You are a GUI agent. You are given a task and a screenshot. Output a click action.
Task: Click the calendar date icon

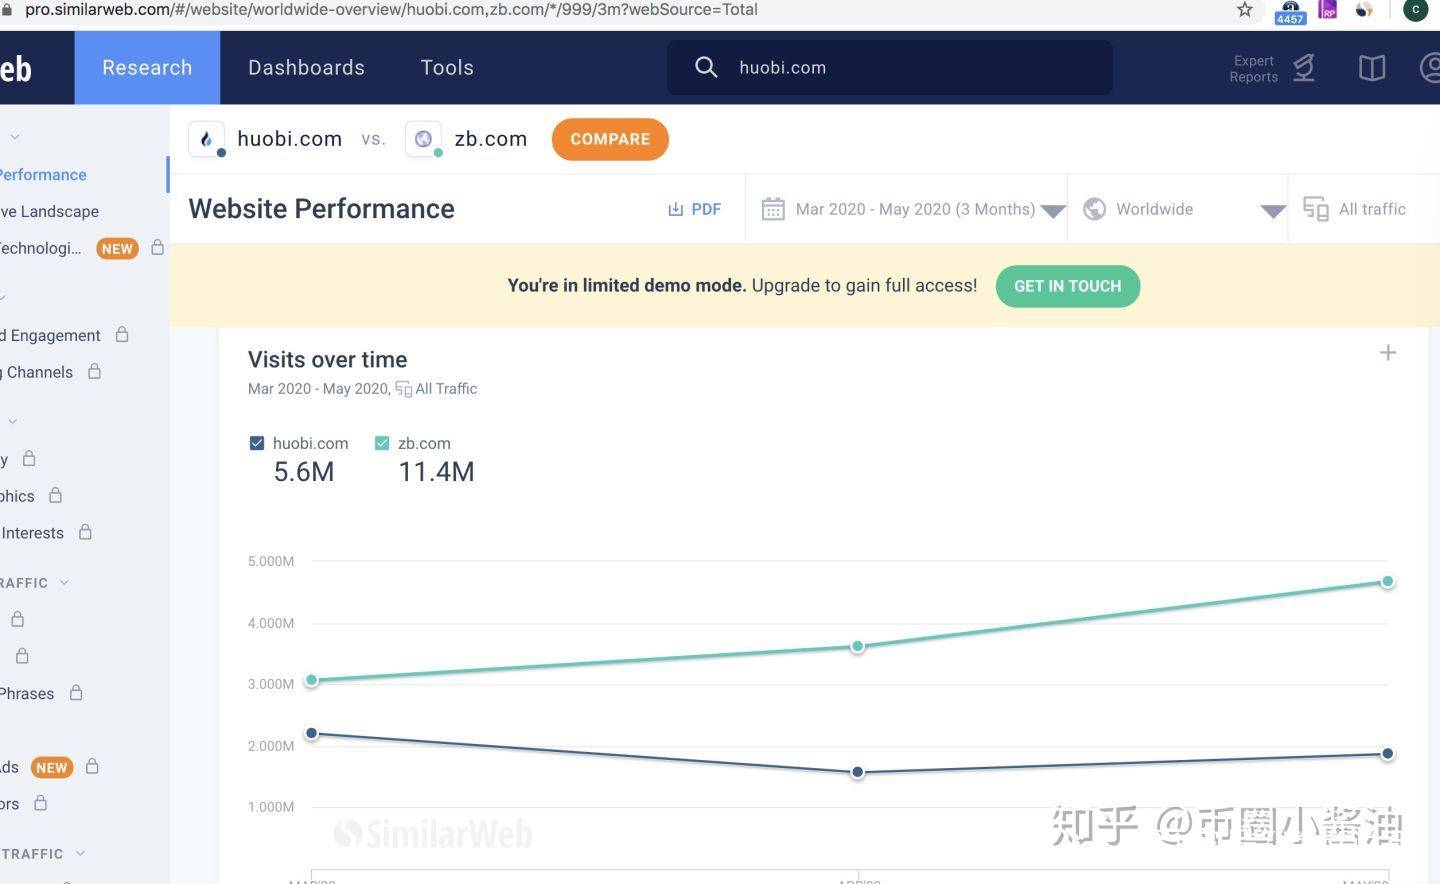click(x=773, y=209)
